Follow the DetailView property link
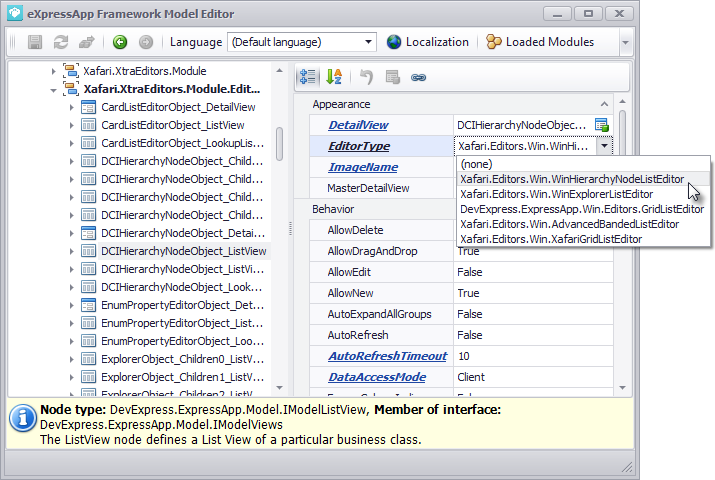 coord(358,125)
